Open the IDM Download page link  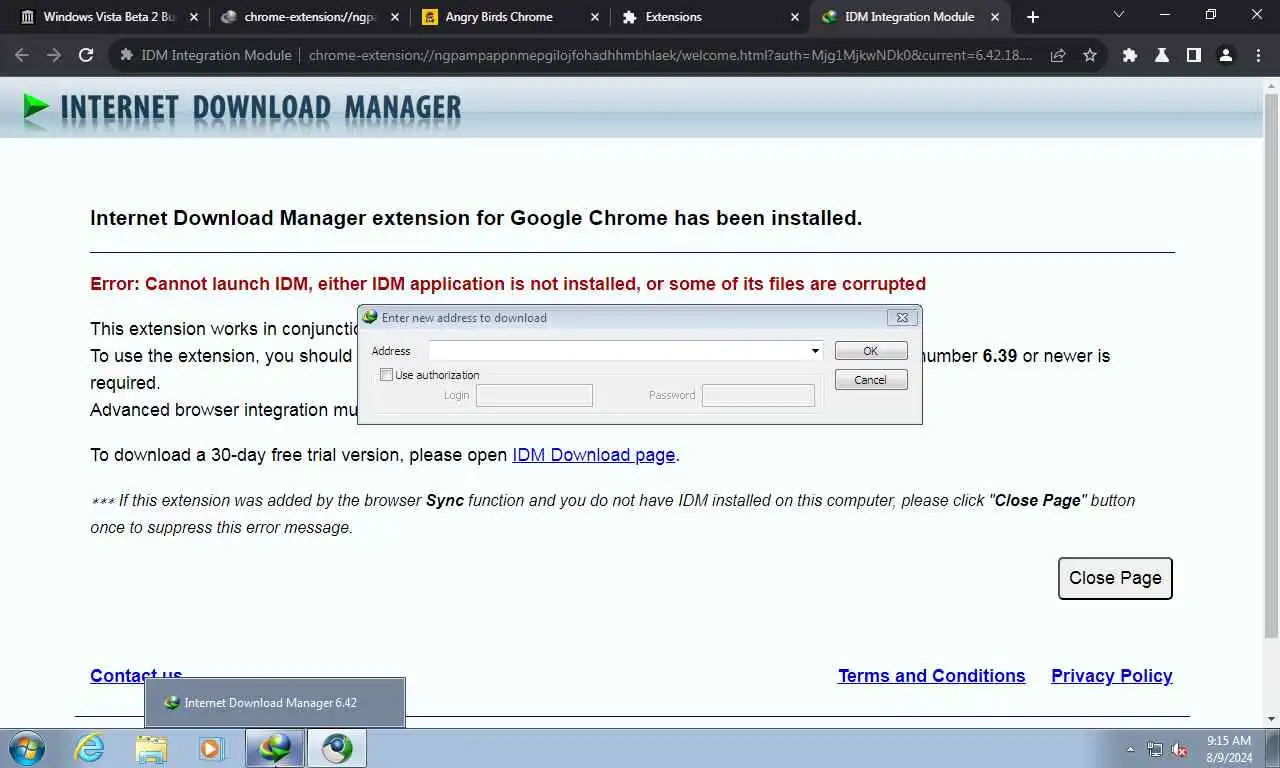594,455
